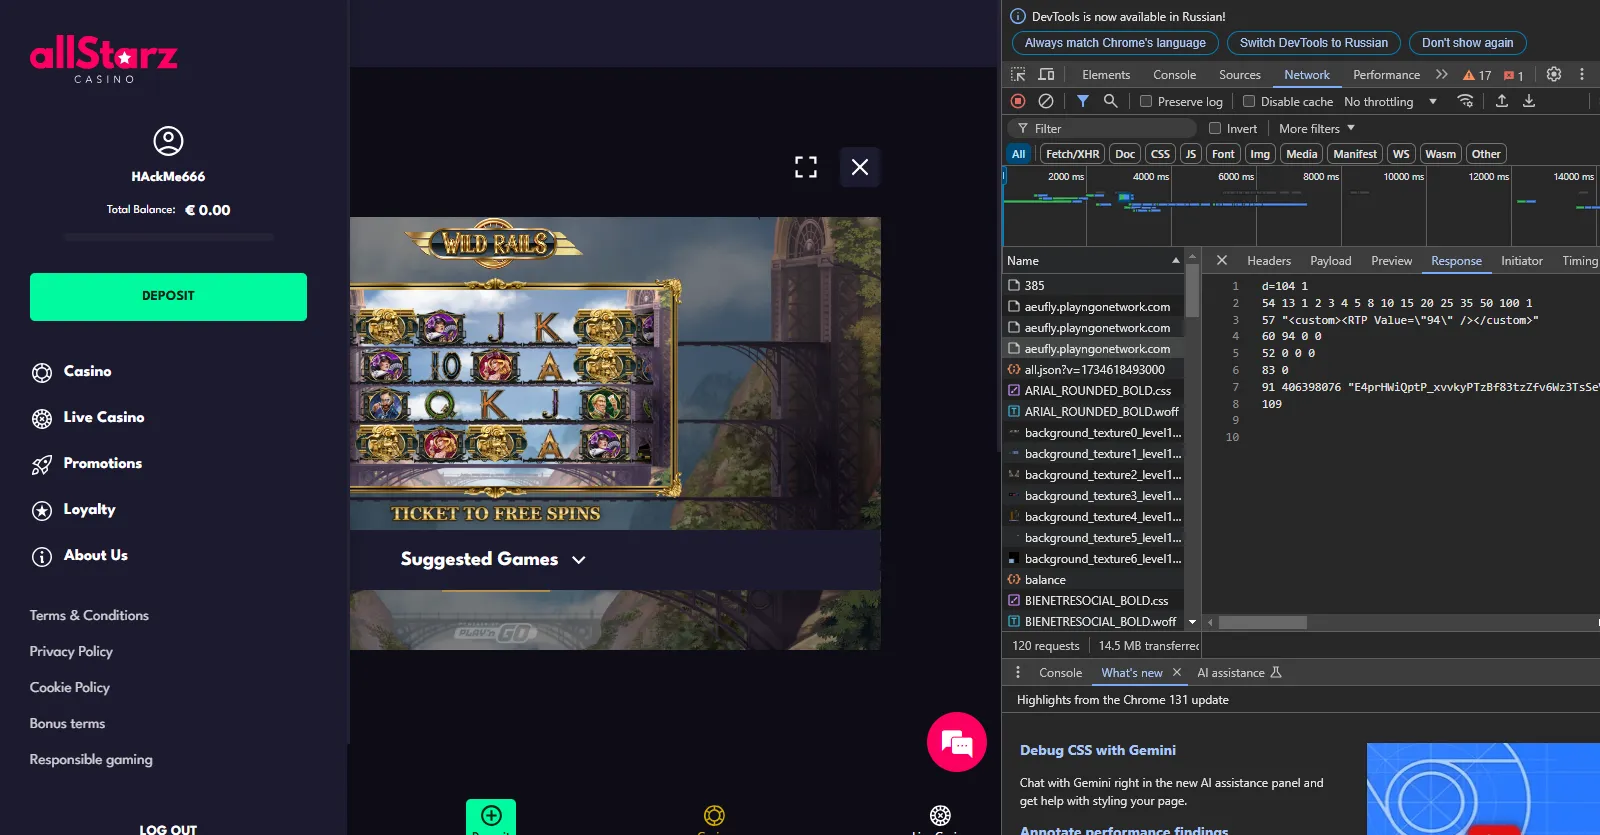Select the all.json?v=1734618493000 request
Viewport: 1600px width, 835px height.
pyautogui.click(x=1093, y=370)
